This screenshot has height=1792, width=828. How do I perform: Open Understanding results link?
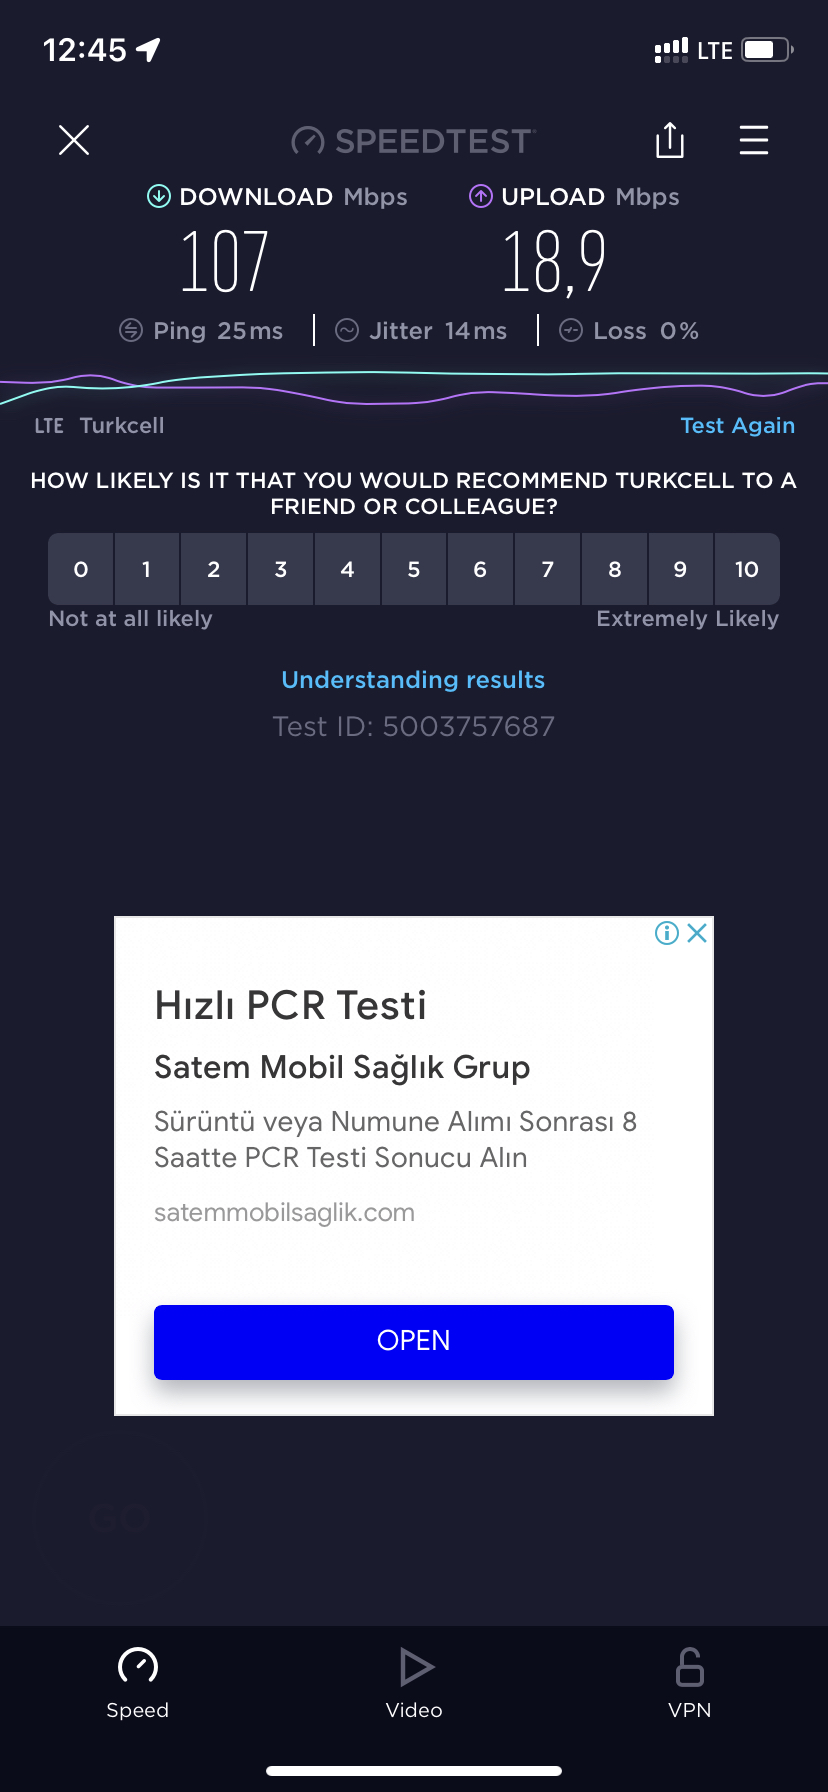pos(413,680)
